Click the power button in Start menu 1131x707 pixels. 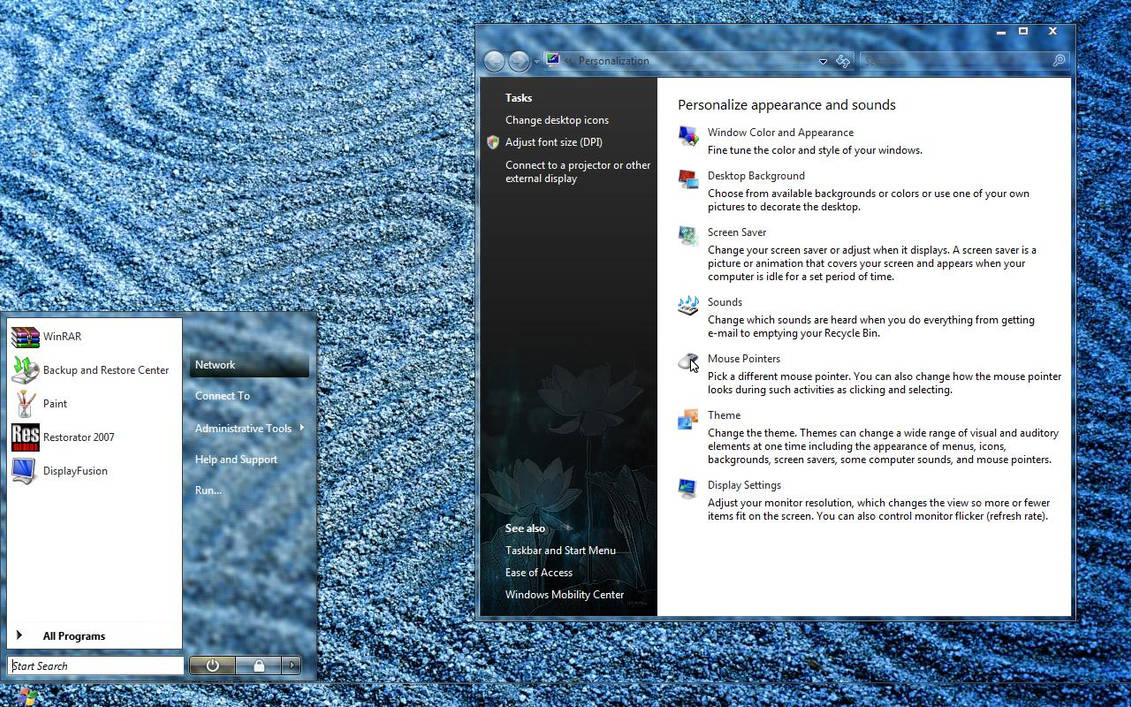(212, 665)
